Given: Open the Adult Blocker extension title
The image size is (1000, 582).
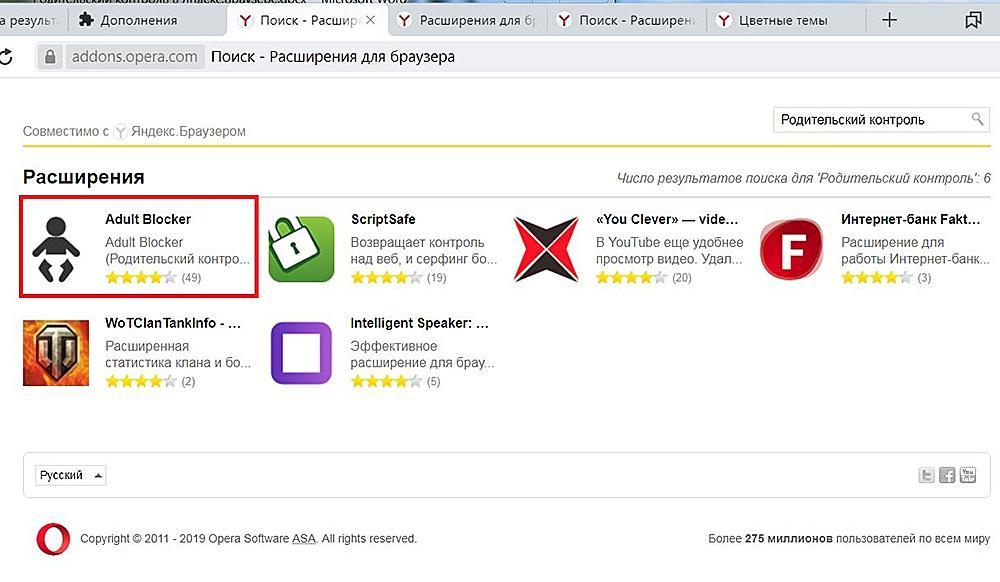Looking at the screenshot, I should click(148, 219).
